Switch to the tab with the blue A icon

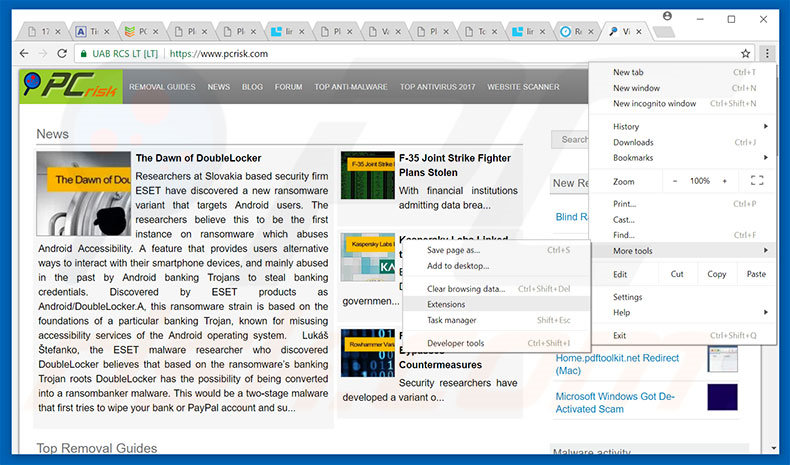pyautogui.click(x=93, y=31)
